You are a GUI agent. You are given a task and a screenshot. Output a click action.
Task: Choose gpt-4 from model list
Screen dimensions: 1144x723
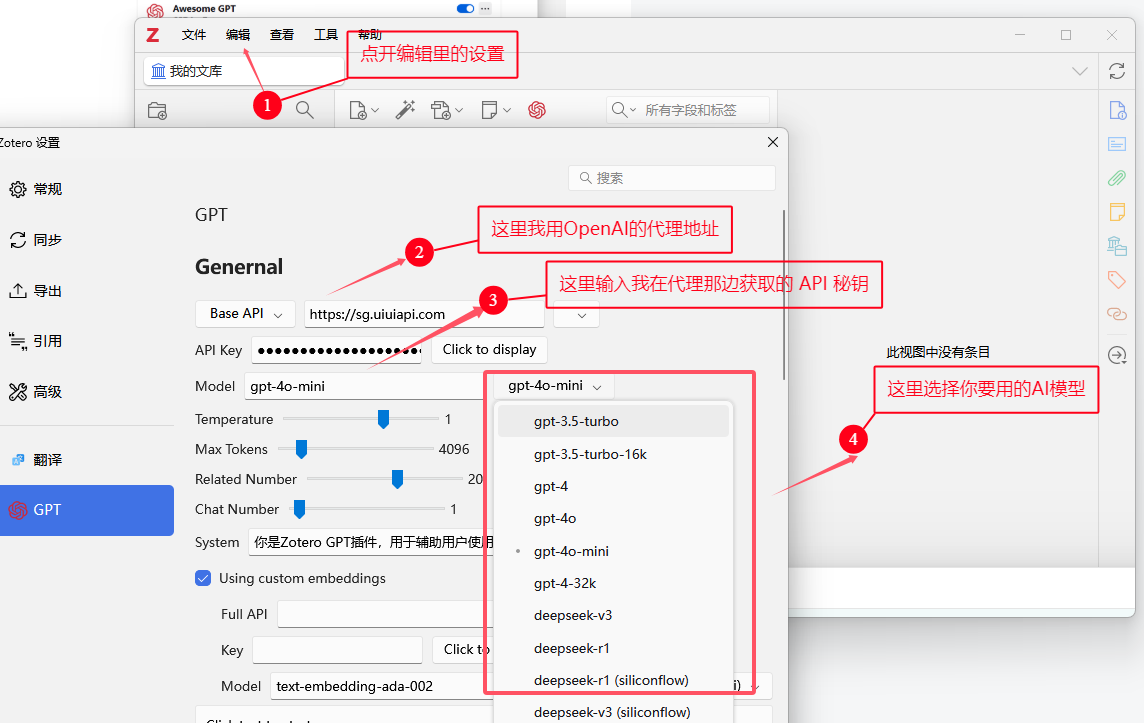pos(613,487)
